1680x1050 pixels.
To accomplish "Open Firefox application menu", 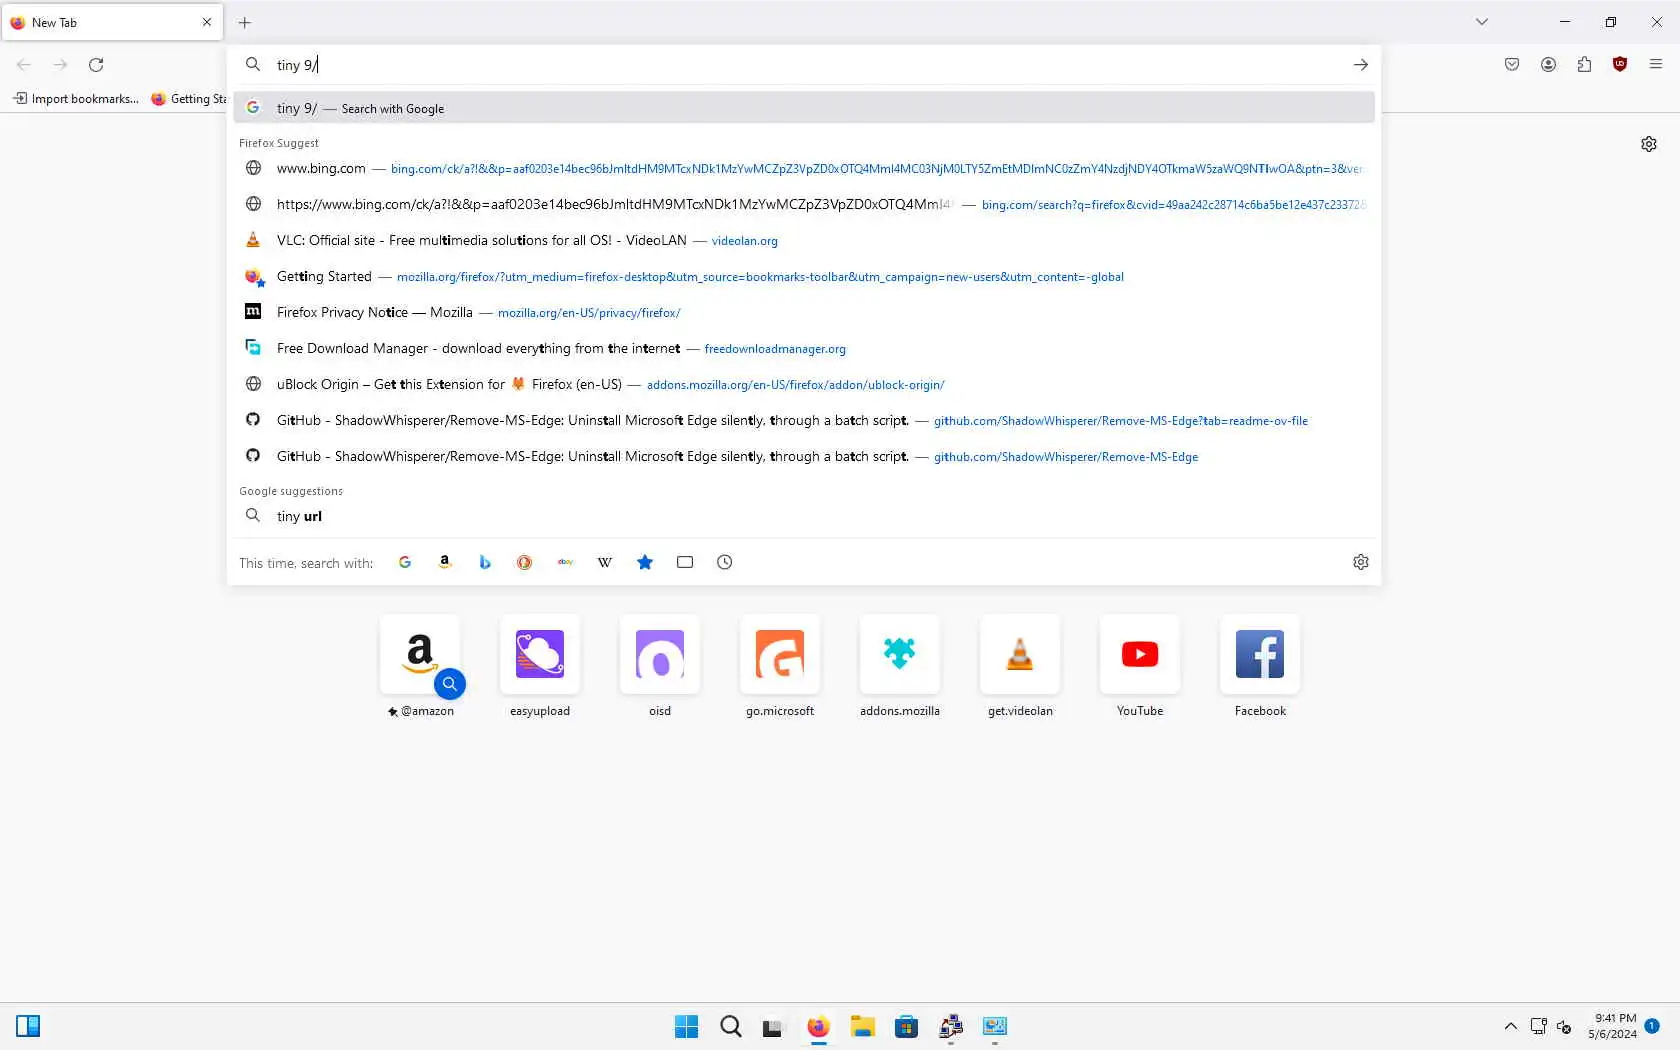I will coord(1656,64).
